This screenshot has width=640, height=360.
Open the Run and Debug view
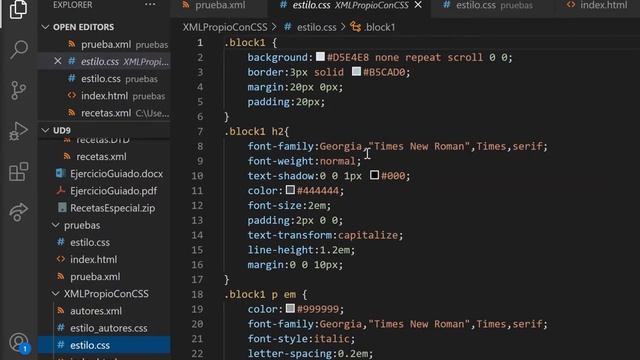click(x=18, y=131)
